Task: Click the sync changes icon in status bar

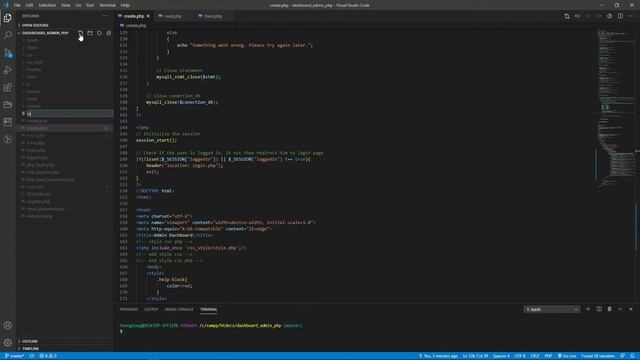Action: click(x=31, y=356)
